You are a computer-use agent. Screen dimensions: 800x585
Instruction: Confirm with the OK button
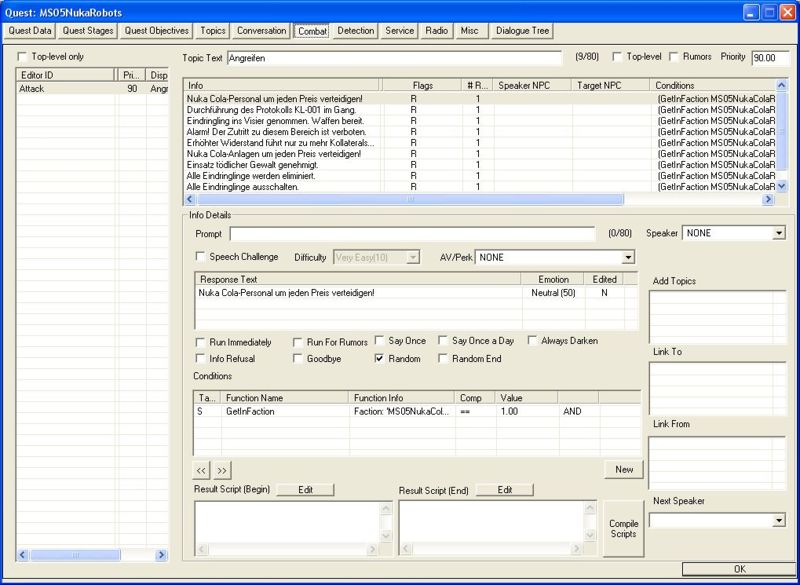pyautogui.click(x=739, y=569)
